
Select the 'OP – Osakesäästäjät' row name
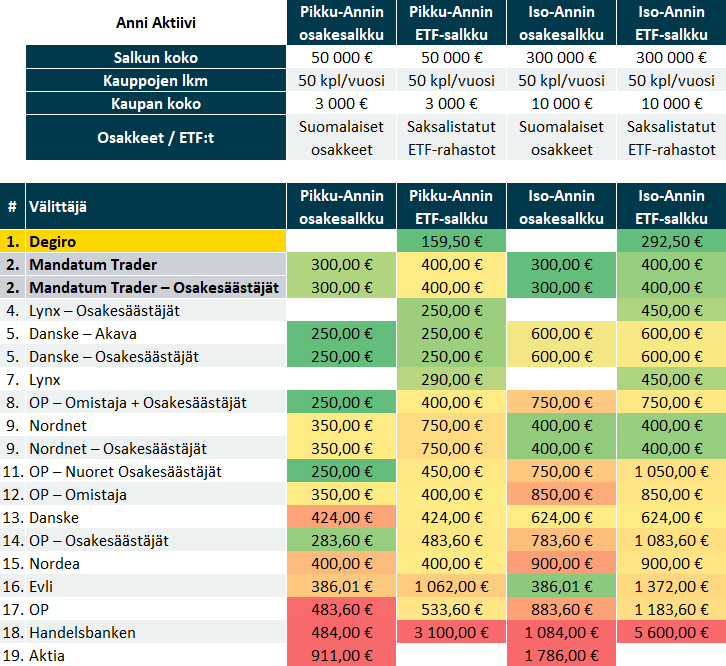156,540
